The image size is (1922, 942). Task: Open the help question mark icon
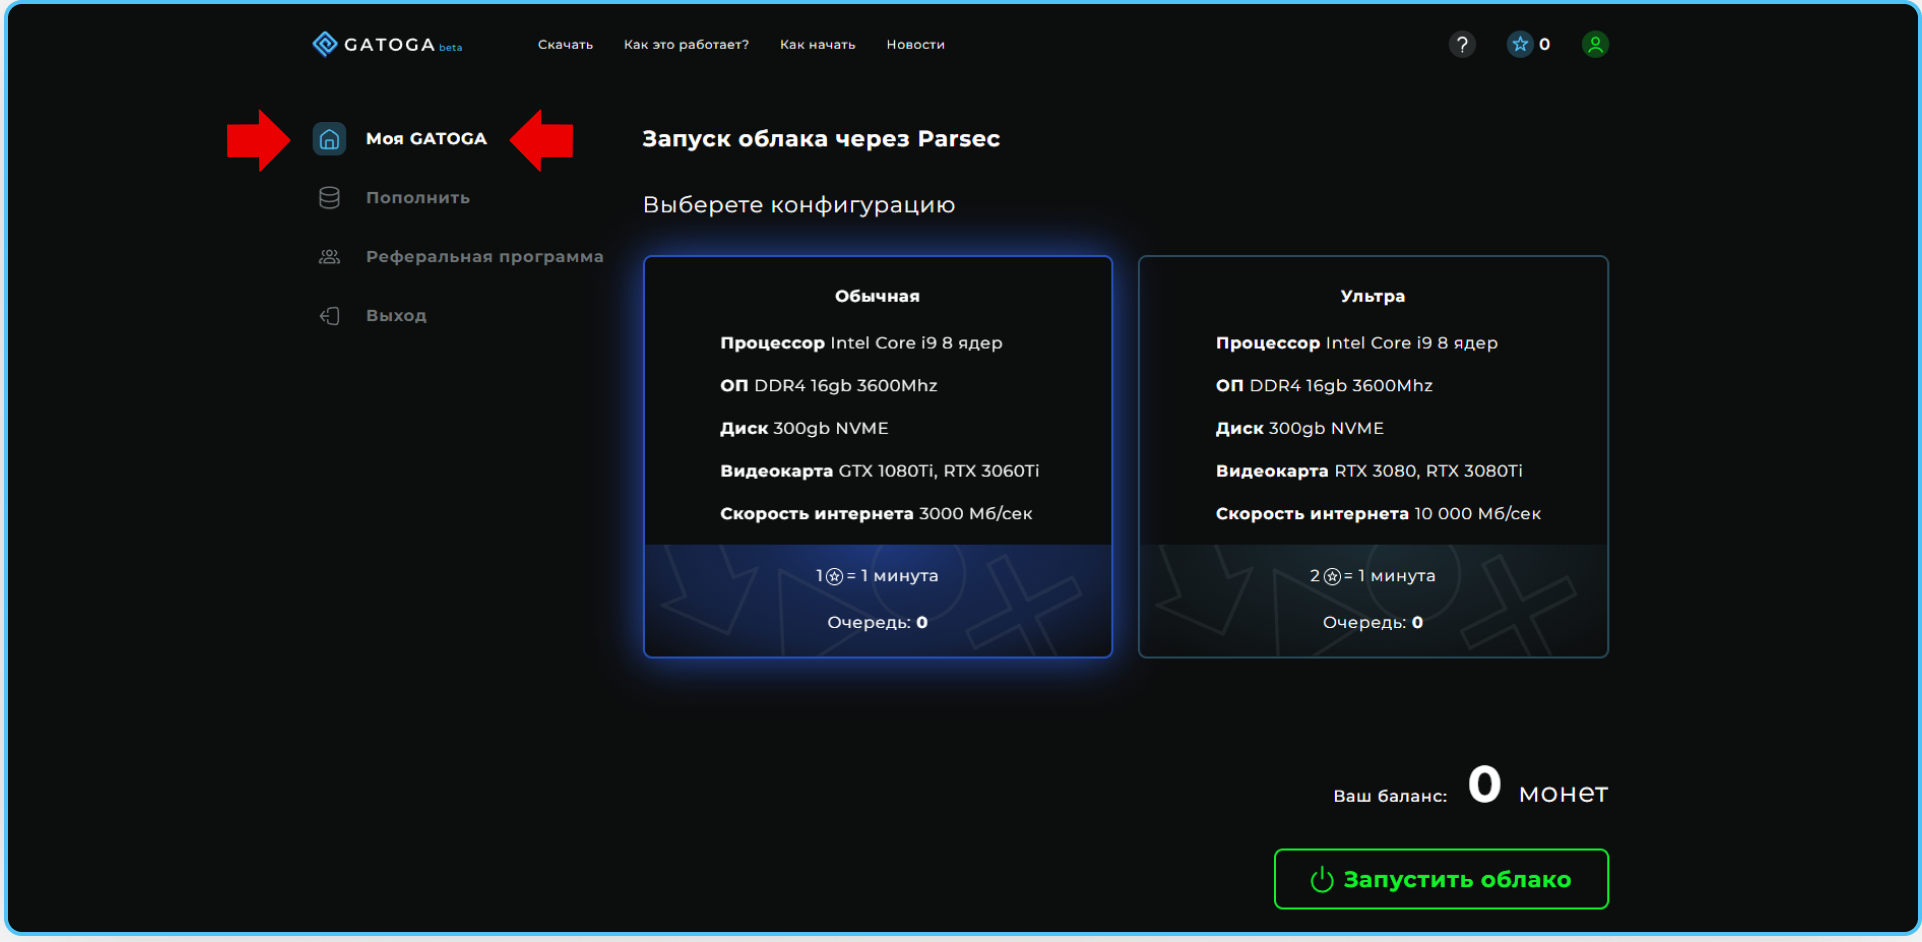(1462, 44)
